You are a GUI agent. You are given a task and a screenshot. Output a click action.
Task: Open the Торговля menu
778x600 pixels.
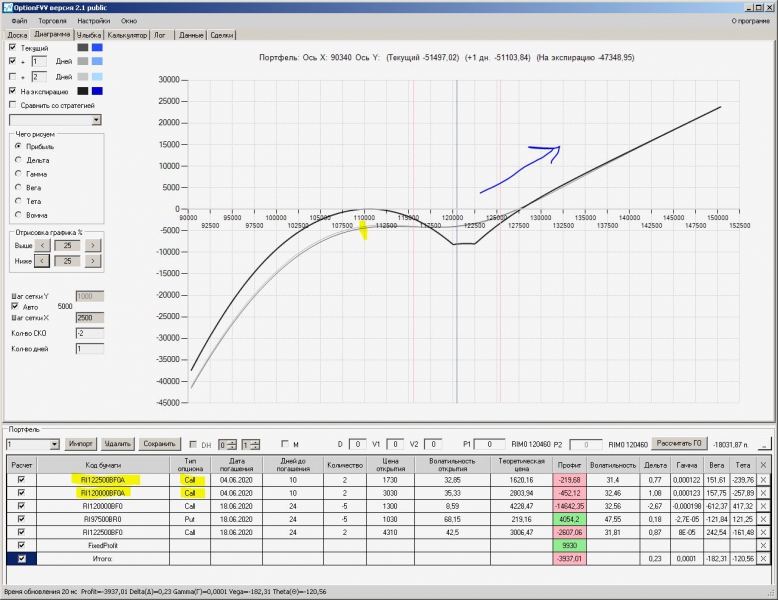[52, 21]
